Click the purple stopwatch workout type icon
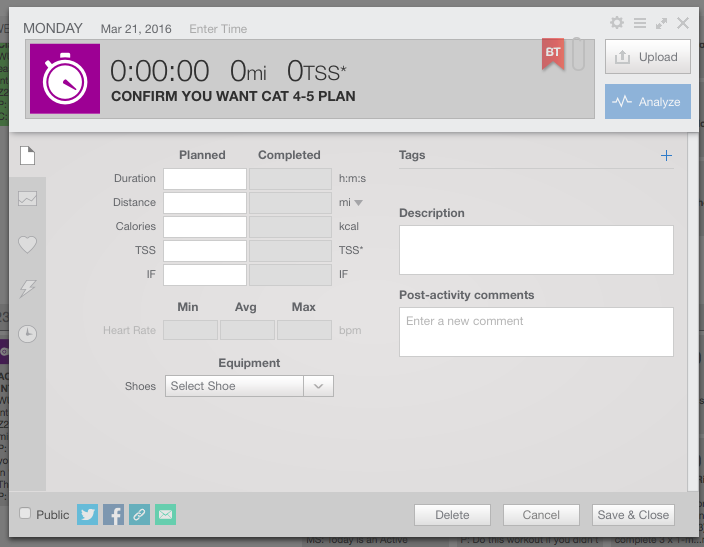The image size is (704, 547). [65, 79]
